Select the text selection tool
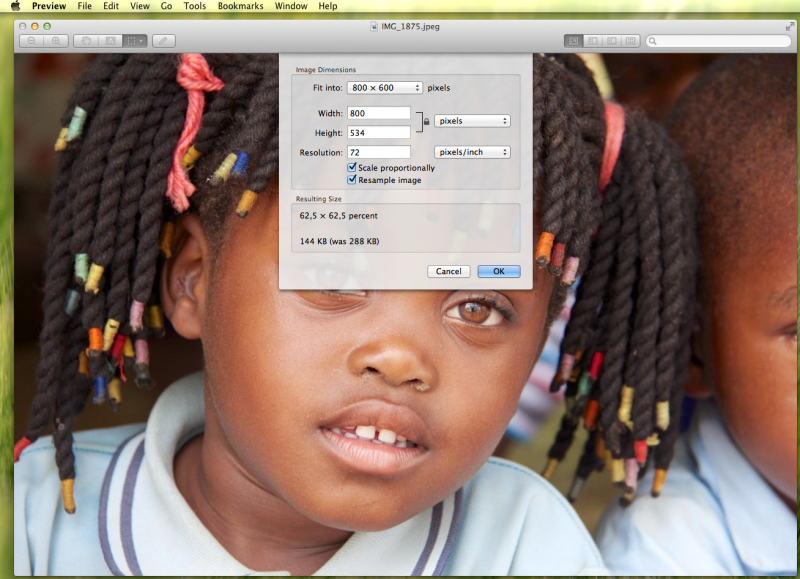Image resolution: width=800 pixels, height=579 pixels. coord(110,41)
